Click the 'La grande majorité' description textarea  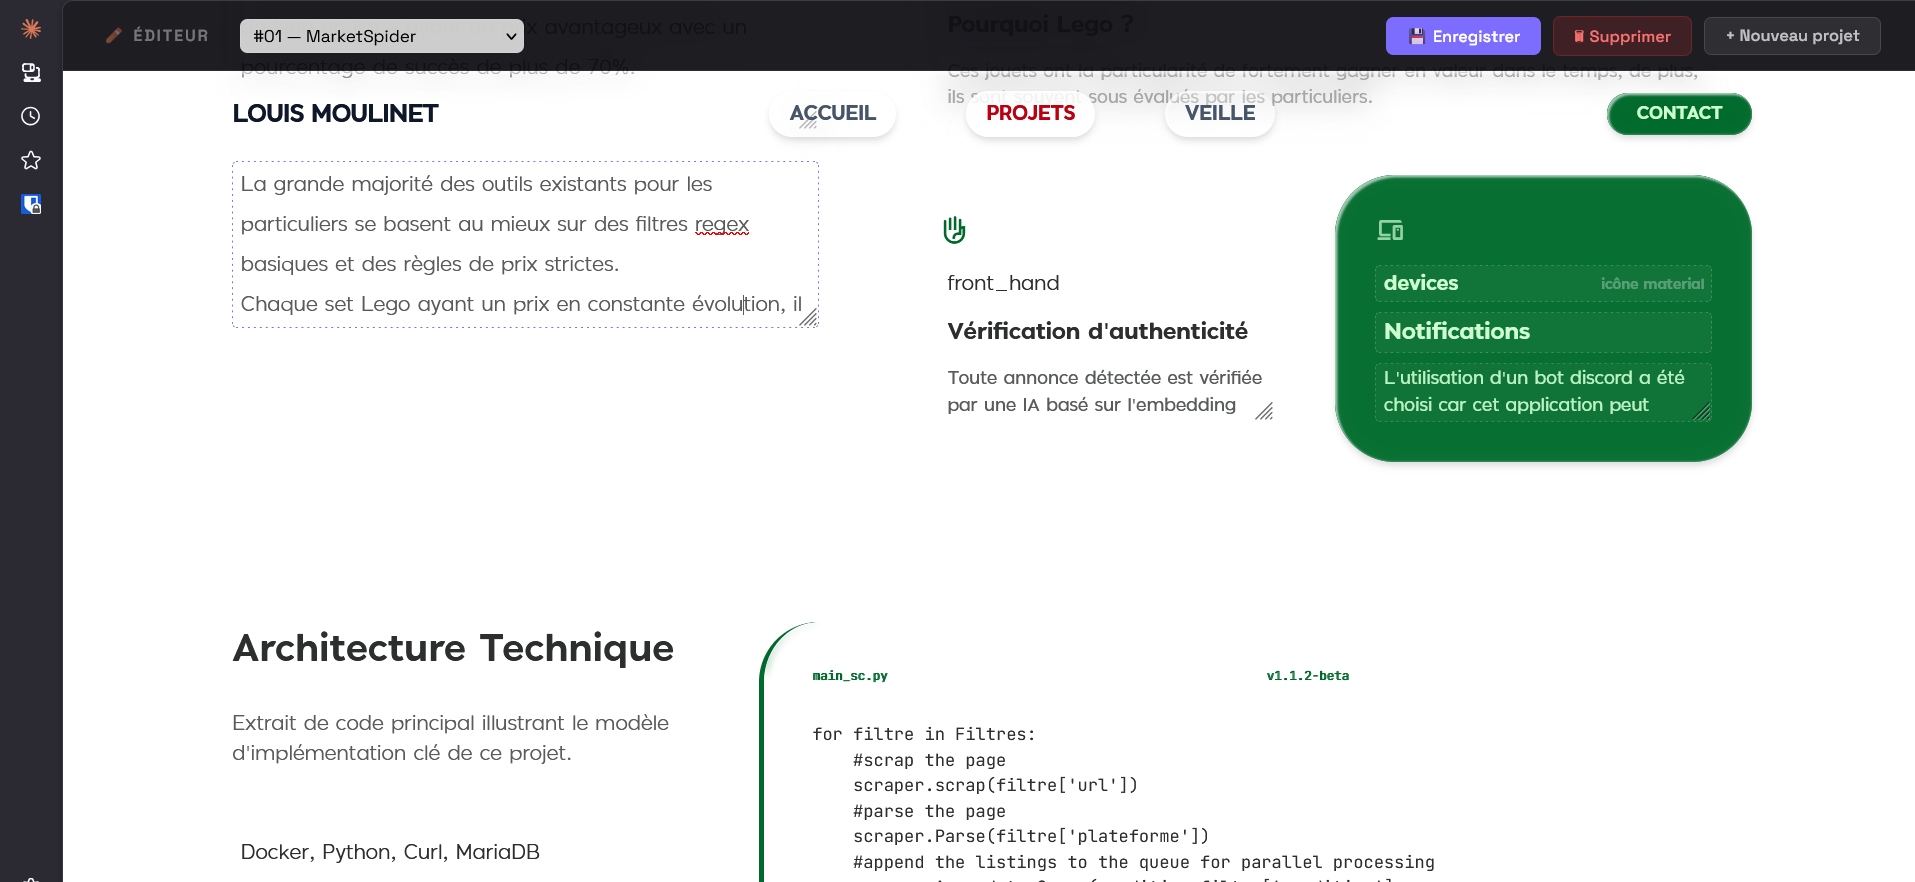(x=524, y=244)
